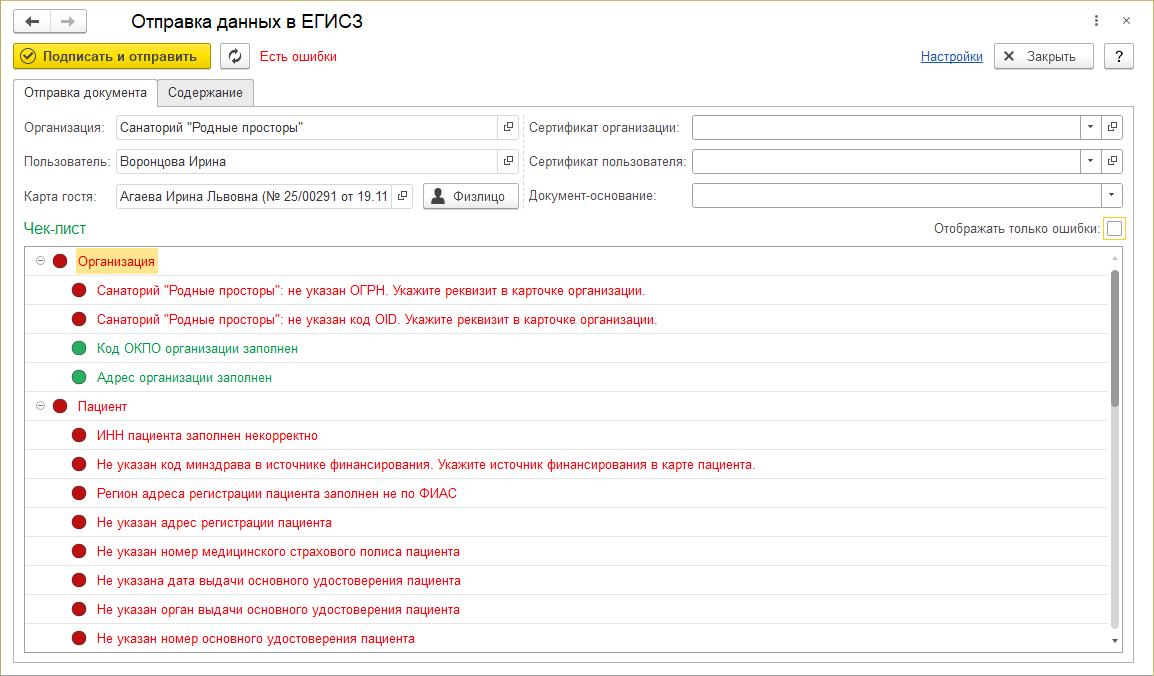Select 'Не указан номер основного удостоверения' text
This screenshot has width=1154, height=676.
[255, 638]
